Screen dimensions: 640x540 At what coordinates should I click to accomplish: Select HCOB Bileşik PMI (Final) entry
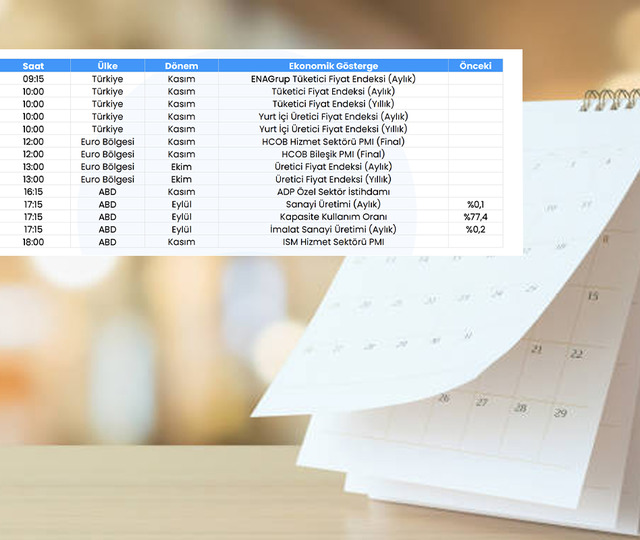click(333, 155)
